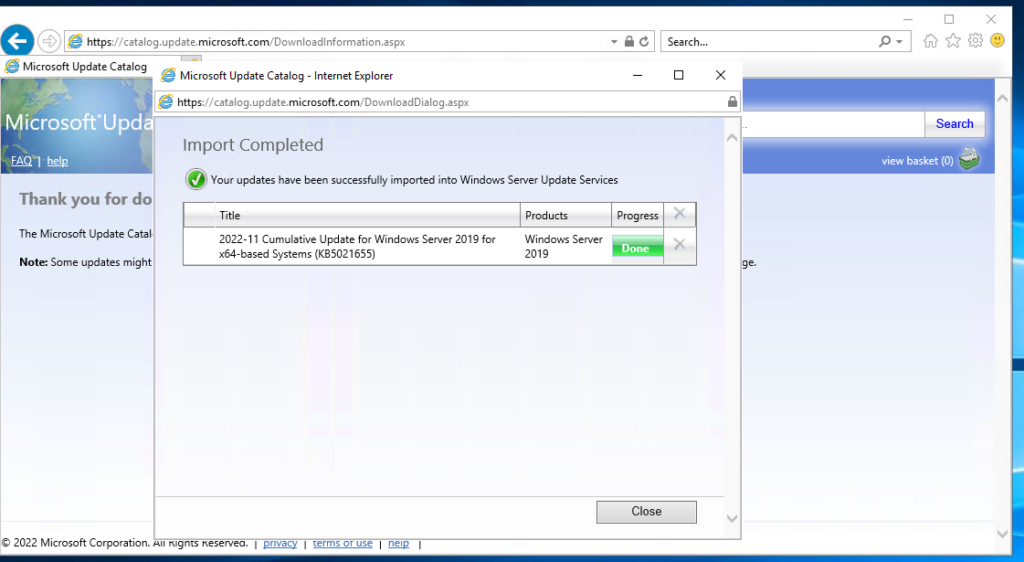This screenshot has height=562, width=1024.
Task: Click the basket icon next to view basket
Action: coord(969,159)
